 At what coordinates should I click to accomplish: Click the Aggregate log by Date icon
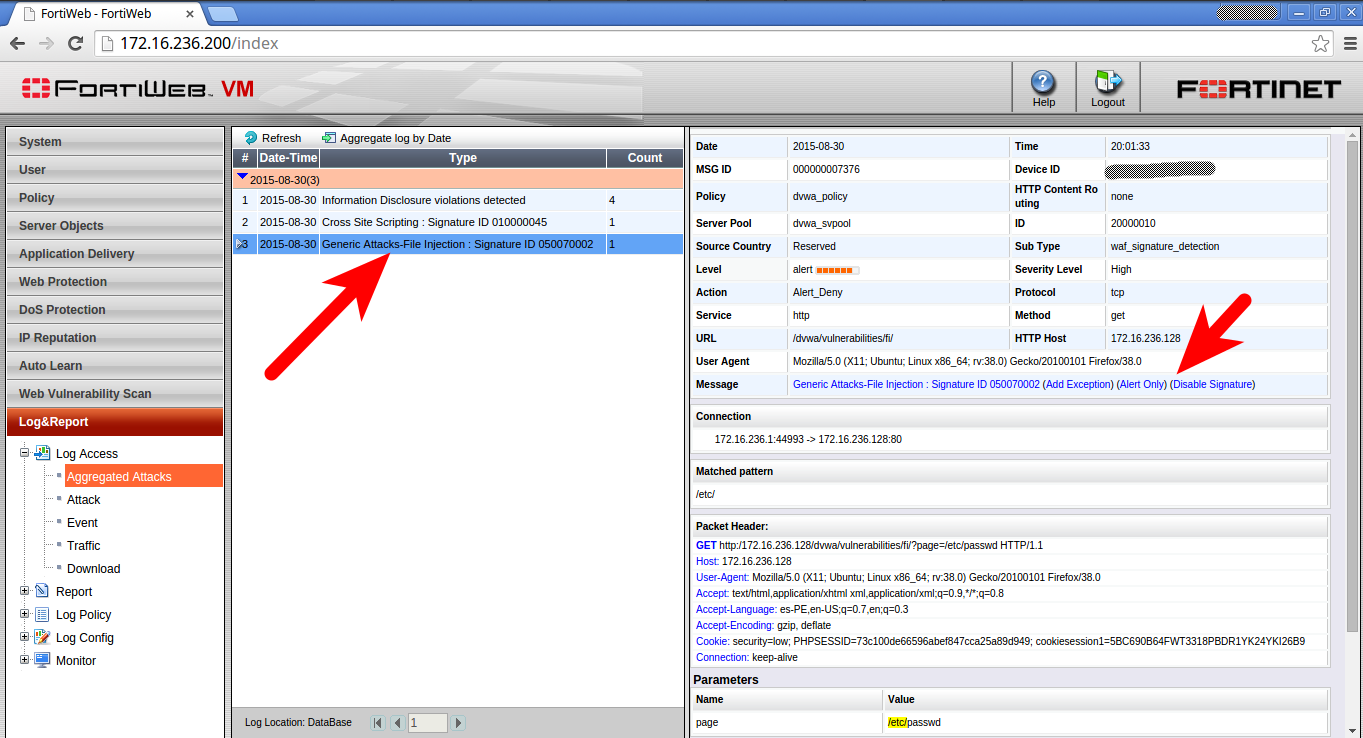(329, 138)
